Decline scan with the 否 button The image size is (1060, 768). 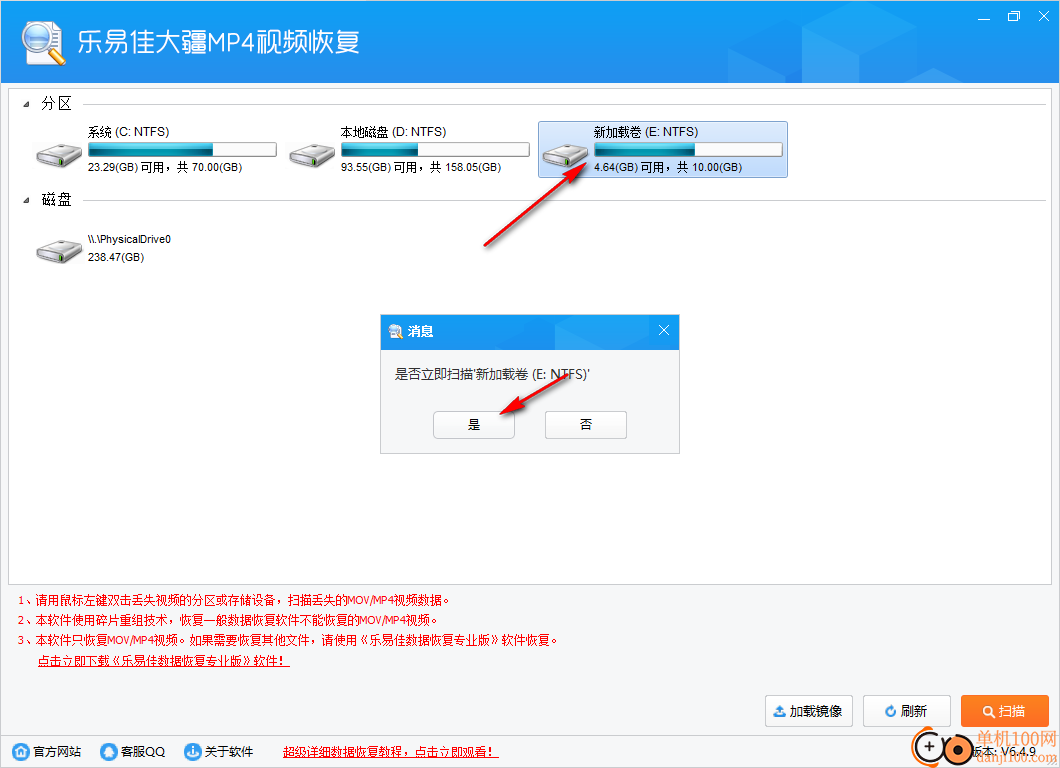[x=585, y=425]
